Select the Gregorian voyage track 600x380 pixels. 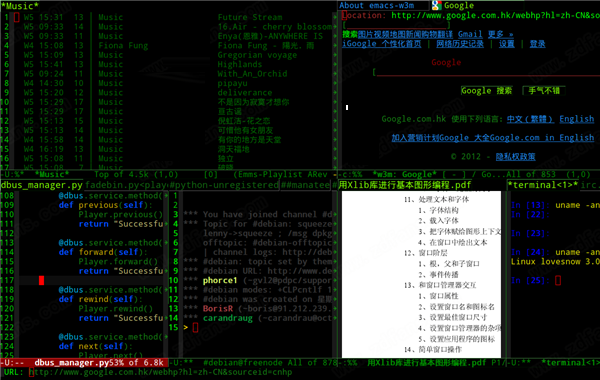tap(257, 55)
